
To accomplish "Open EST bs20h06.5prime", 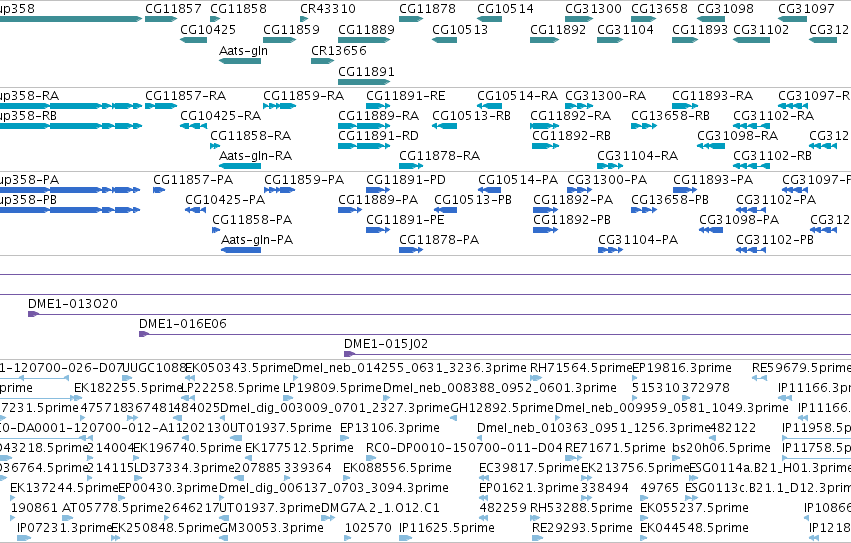I will tap(721, 448).
